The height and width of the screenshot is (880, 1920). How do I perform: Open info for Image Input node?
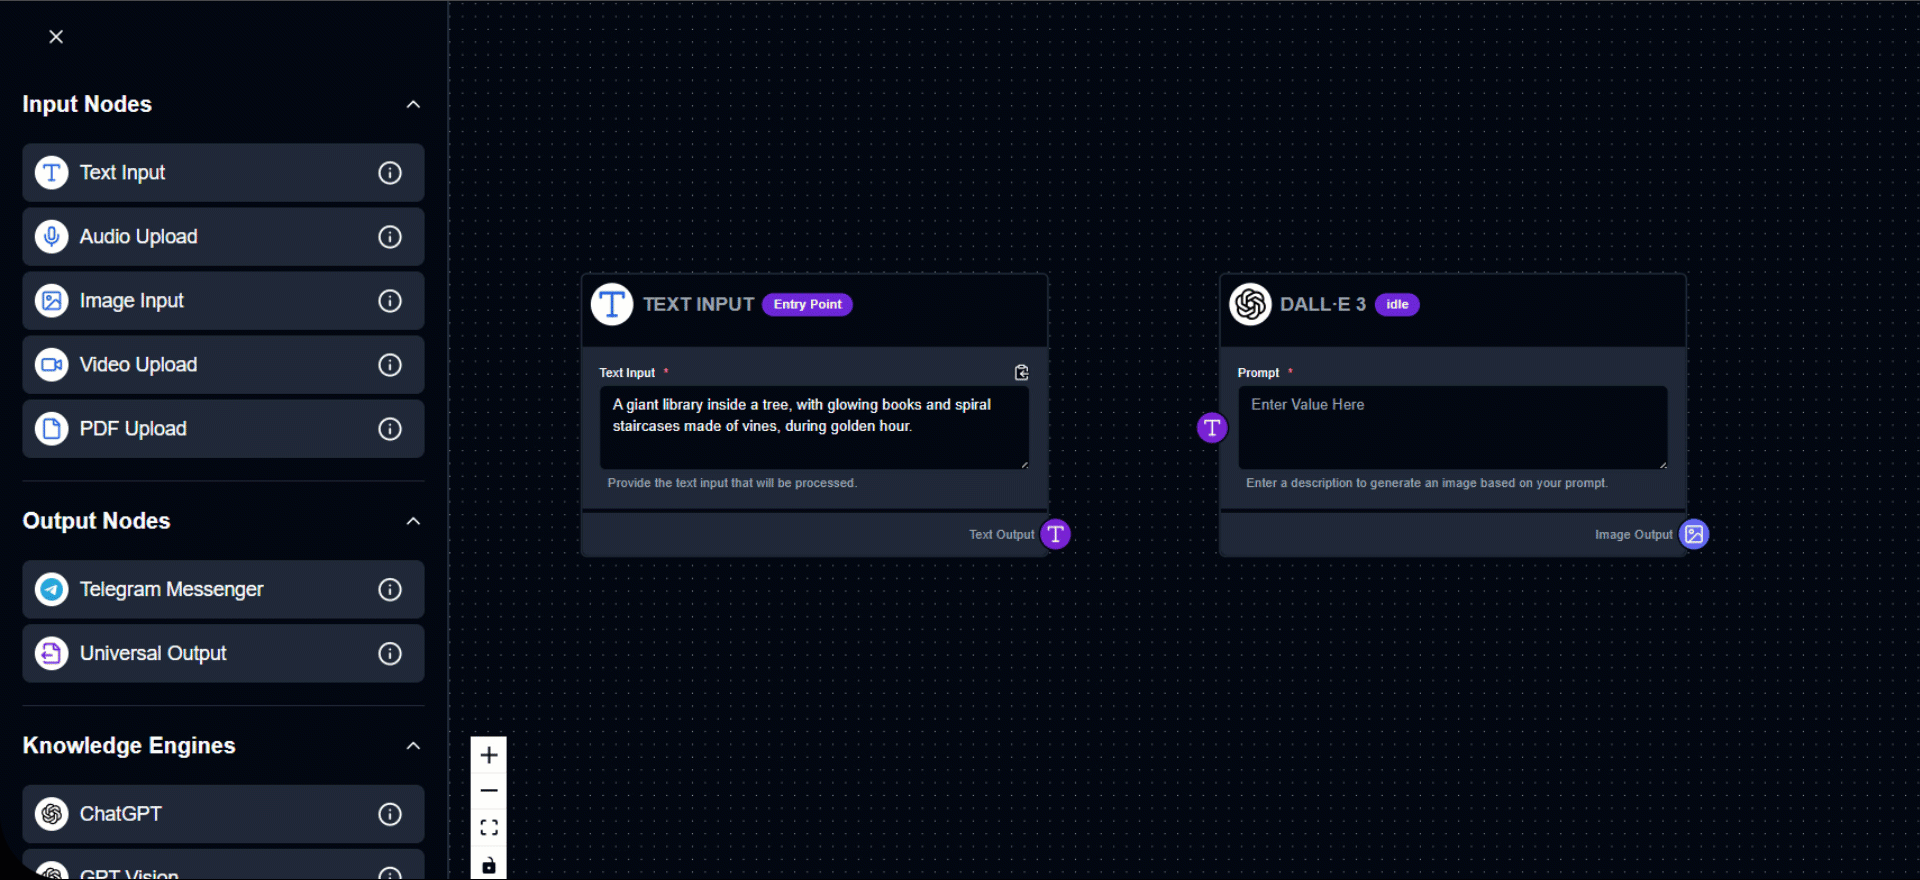click(x=390, y=301)
